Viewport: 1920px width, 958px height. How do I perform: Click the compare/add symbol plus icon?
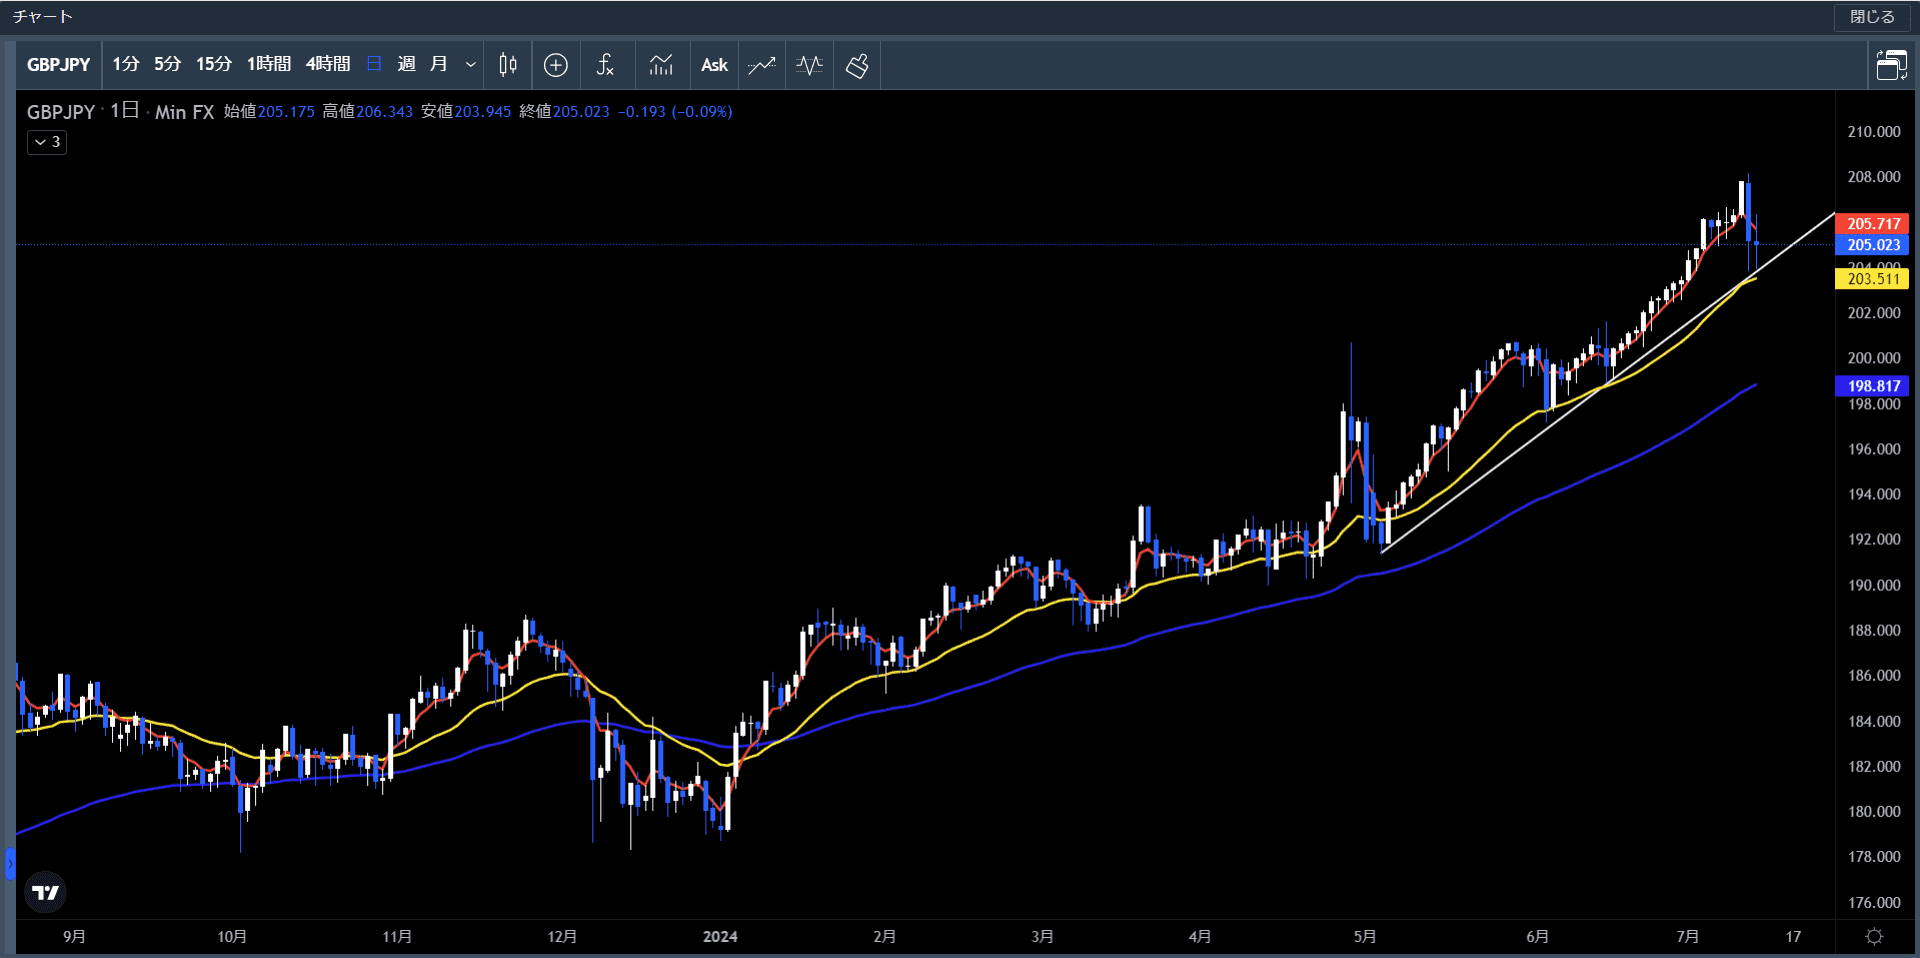point(556,65)
